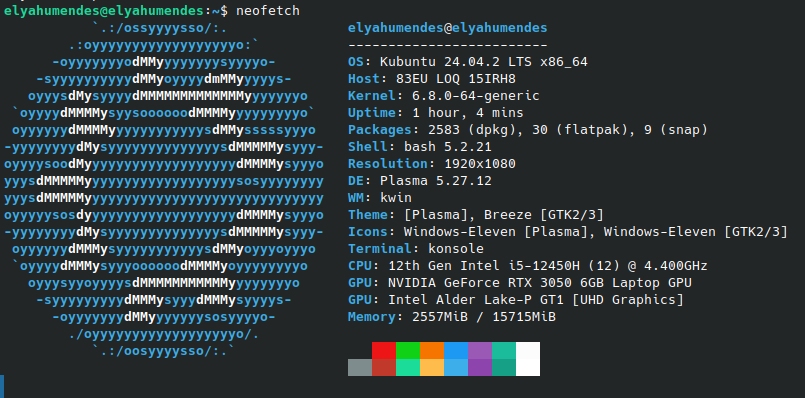Click the bright red color block
805x398 pixels.
(x=384, y=350)
